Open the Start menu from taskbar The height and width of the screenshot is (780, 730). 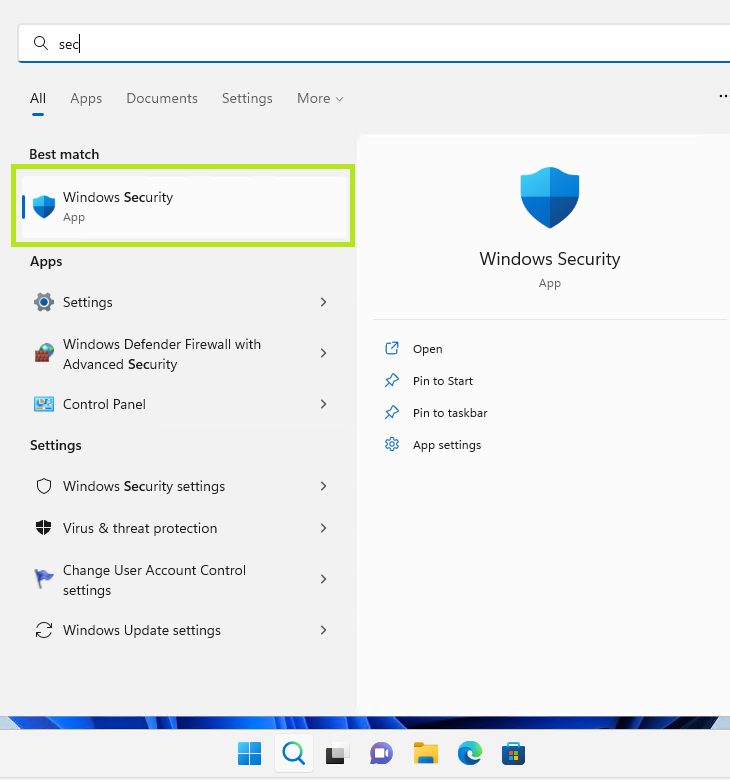click(249, 753)
